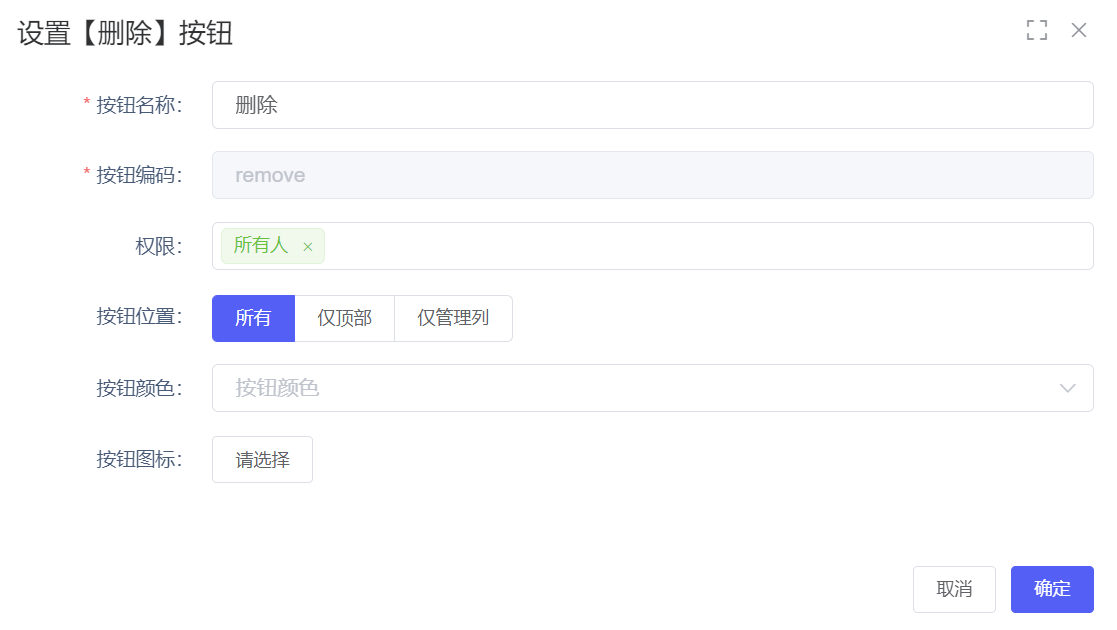This screenshot has height=630, width=1117.
Task: Click the 所有人 tag text
Action: tap(260, 246)
